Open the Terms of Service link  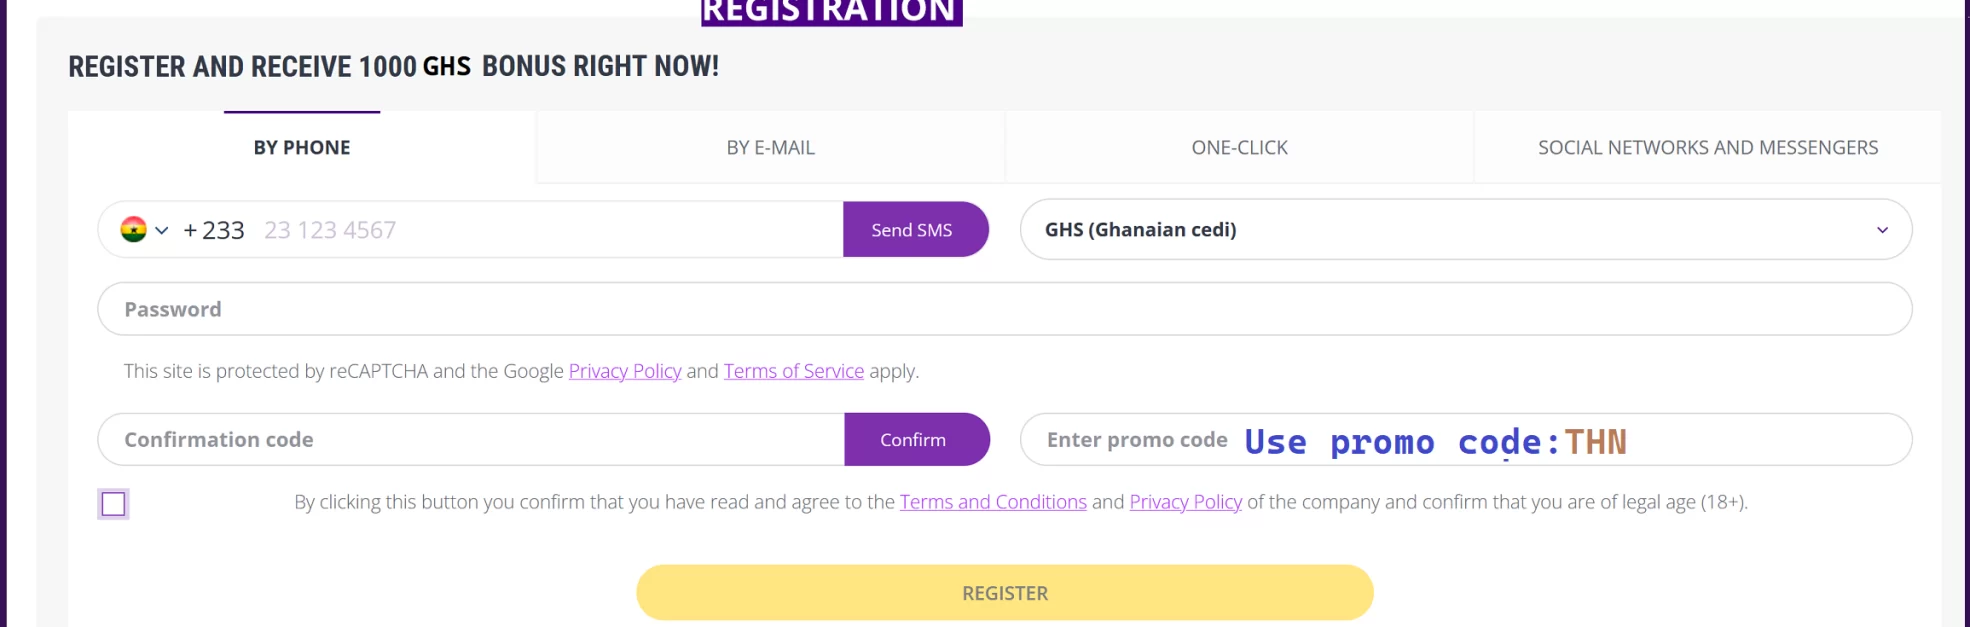[794, 371]
